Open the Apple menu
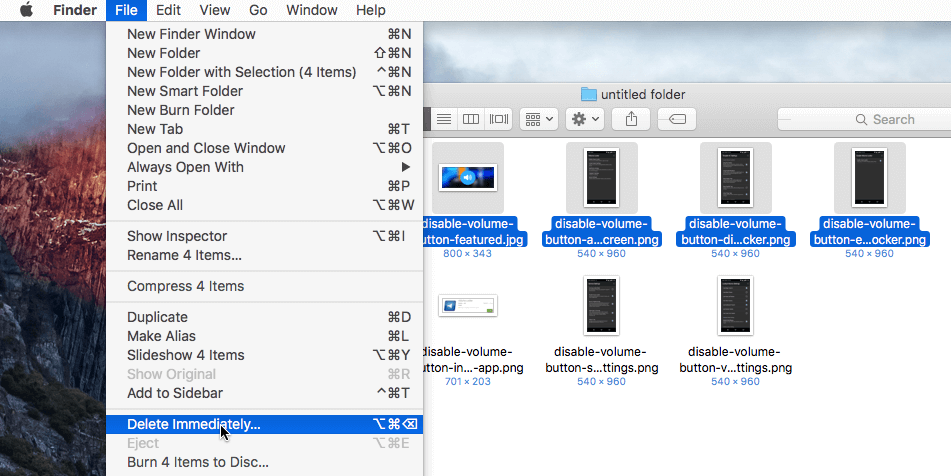The height and width of the screenshot is (476, 951). tap(26, 10)
